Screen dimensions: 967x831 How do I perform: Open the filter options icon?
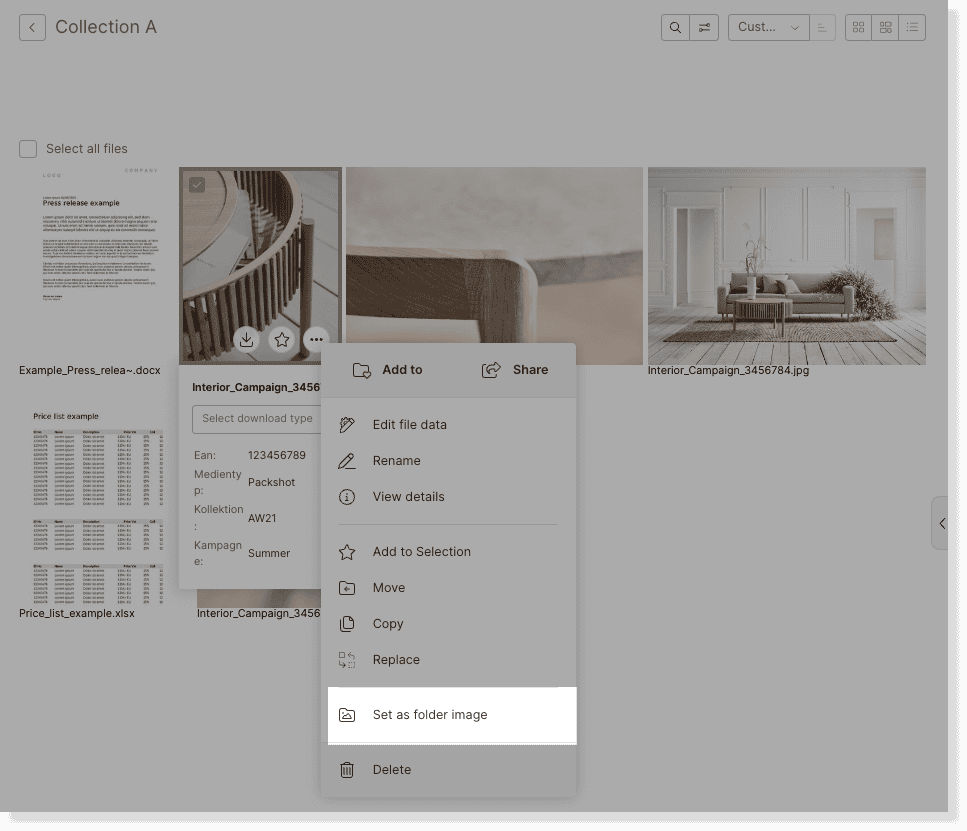pyautogui.click(x=704, y=27)
